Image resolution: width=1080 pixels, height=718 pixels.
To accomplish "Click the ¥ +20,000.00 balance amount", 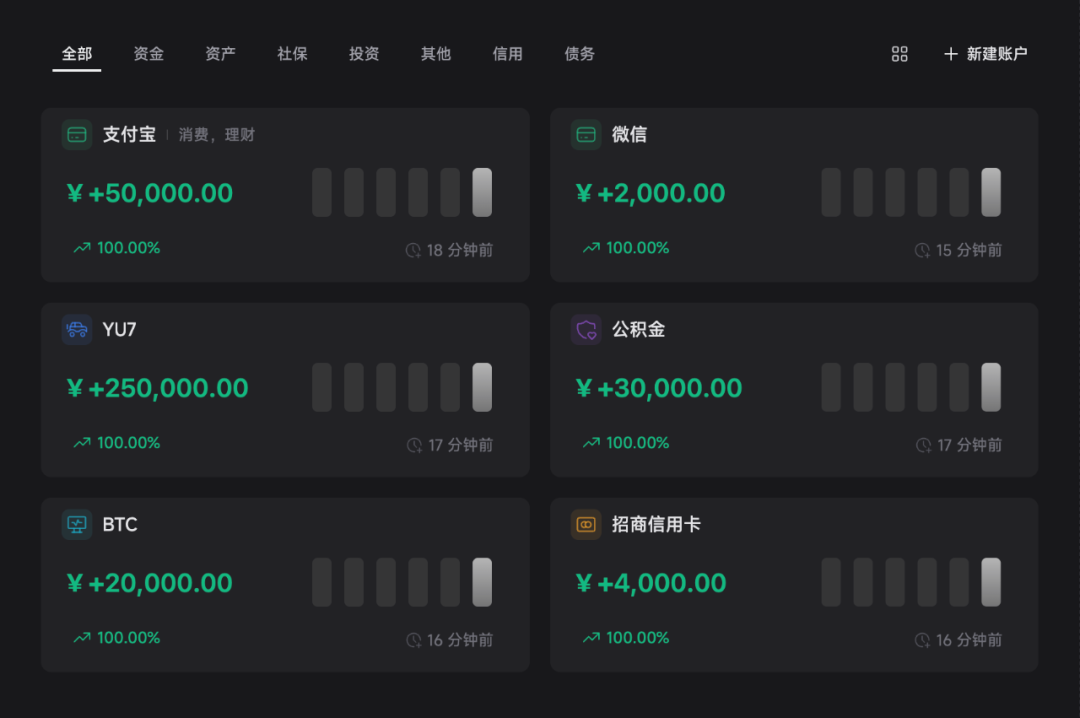I will tap(149, 583).
